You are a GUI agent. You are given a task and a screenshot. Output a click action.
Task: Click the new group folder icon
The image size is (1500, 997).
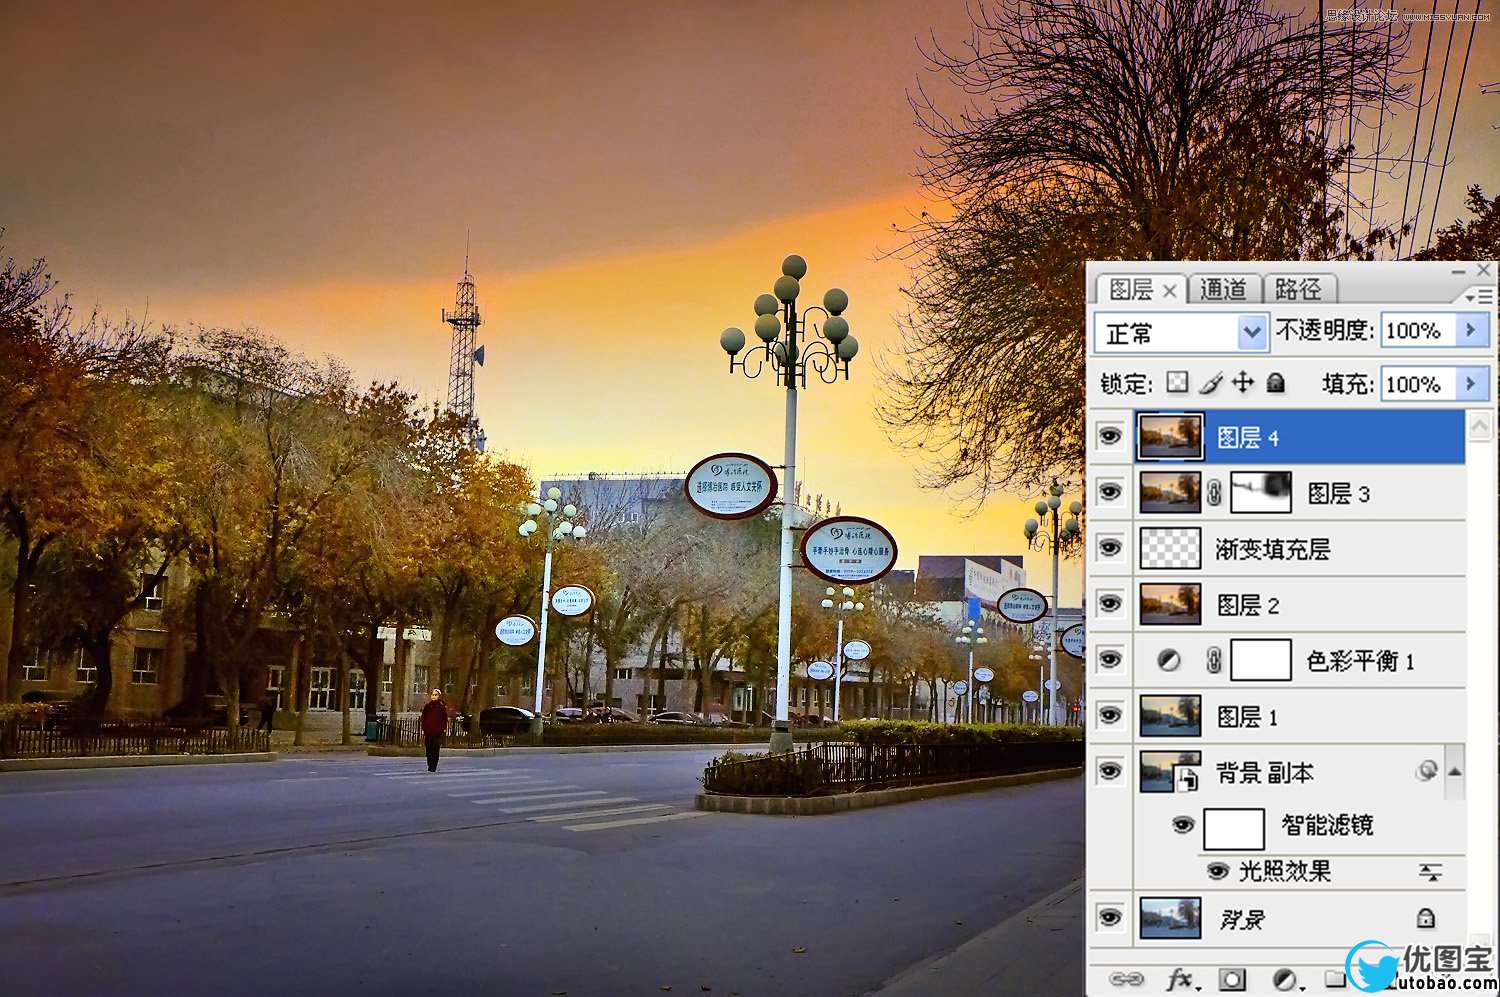1336,978
